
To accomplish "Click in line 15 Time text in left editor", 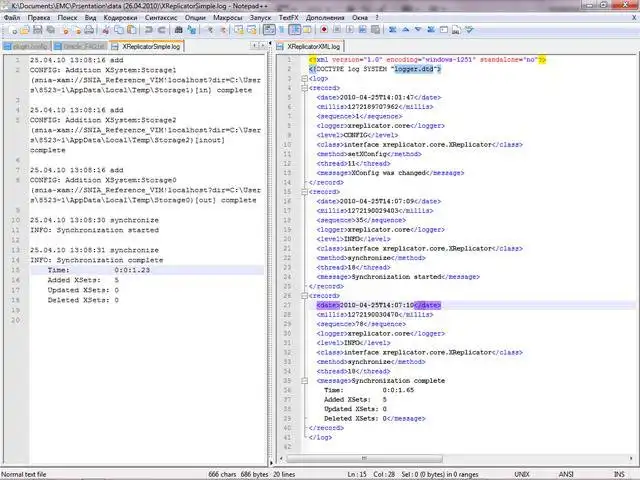I will [58, 270].
